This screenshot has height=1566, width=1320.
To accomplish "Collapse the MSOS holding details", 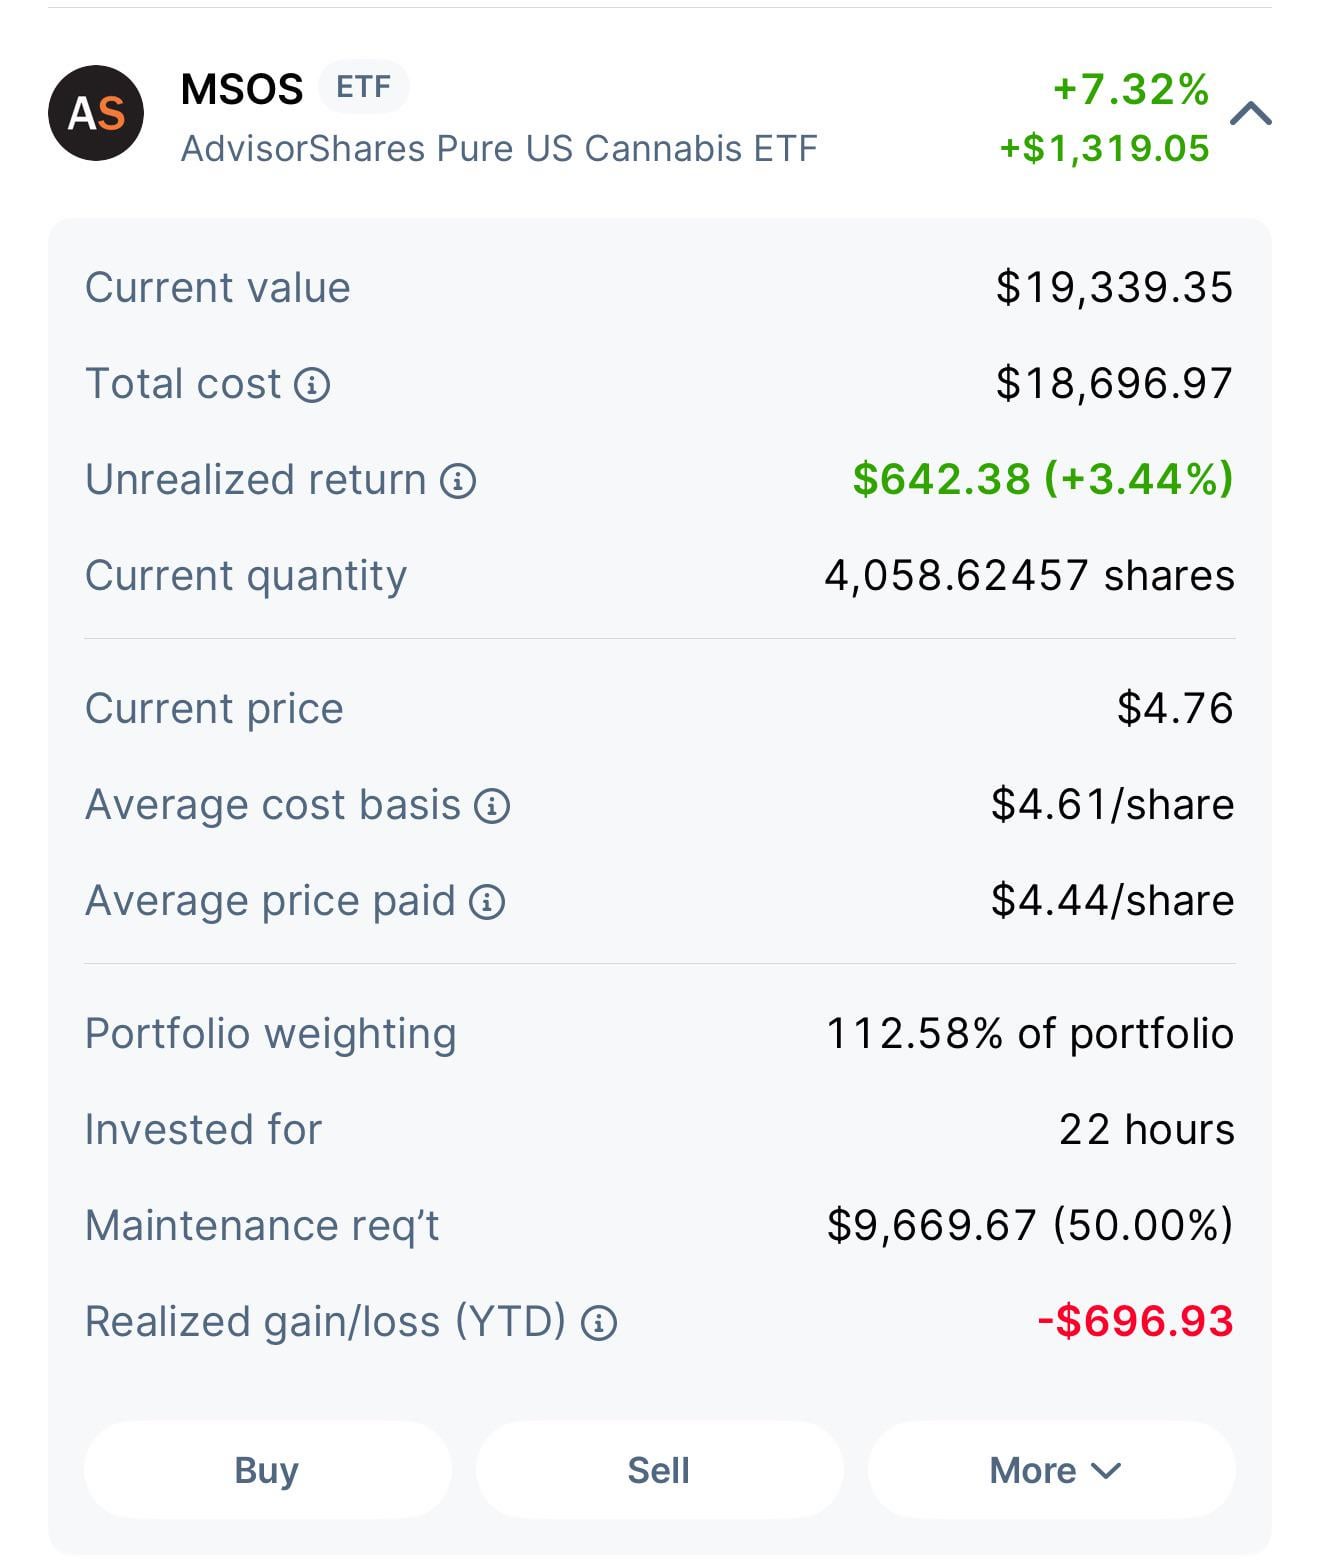I will (x=1250, y=113).
